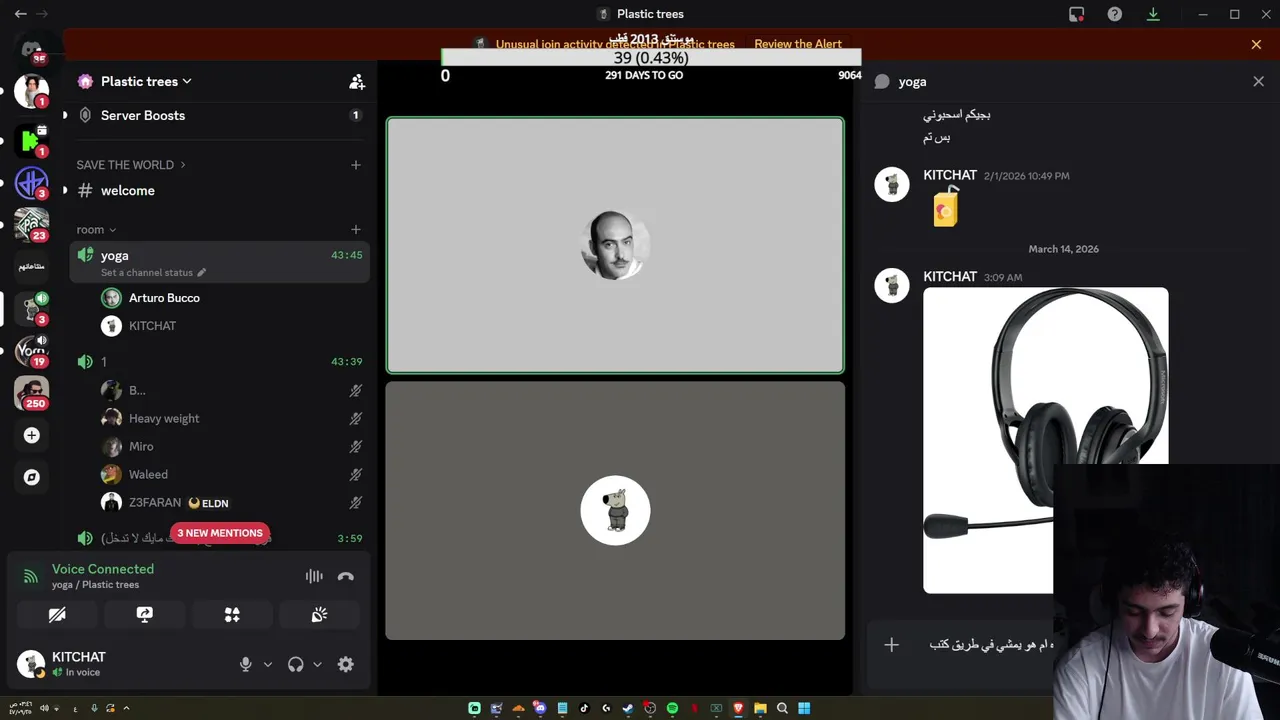Focus Arturo Bucco's video tile
This screenshot has width=1280, height=720.
click(x=615, y=245)
